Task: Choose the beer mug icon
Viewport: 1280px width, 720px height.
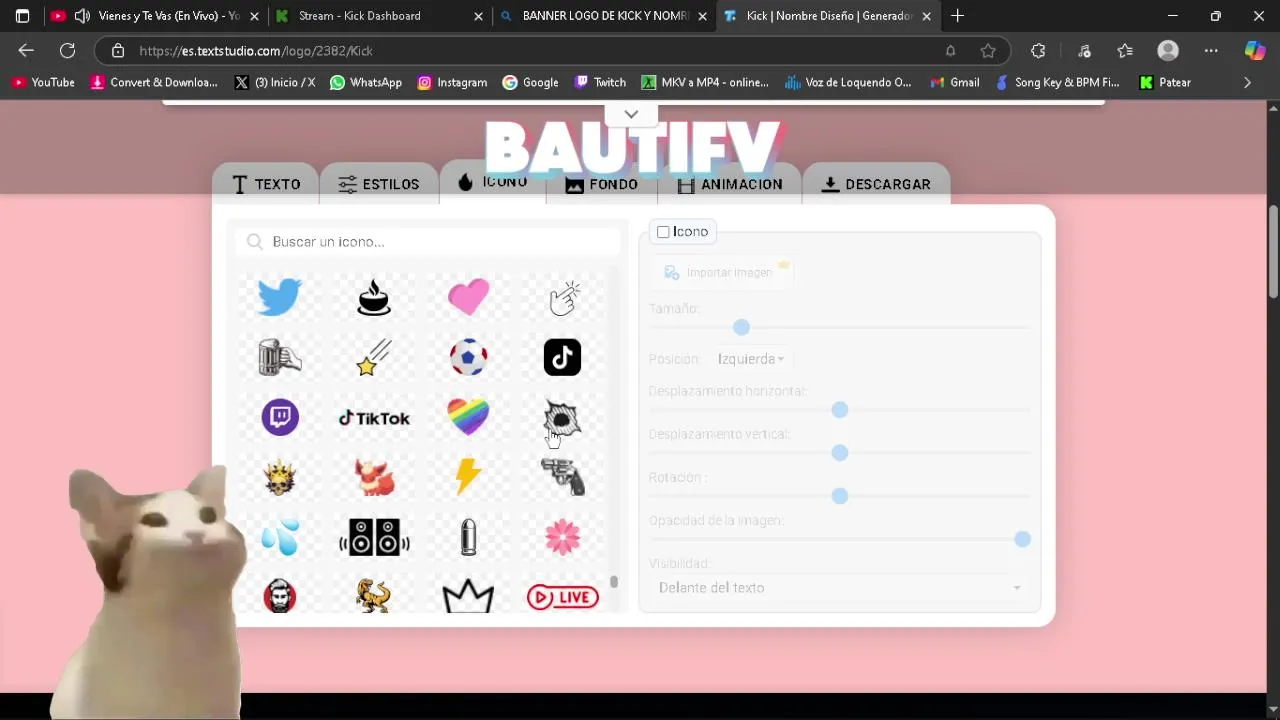Action: pos(279,357)
